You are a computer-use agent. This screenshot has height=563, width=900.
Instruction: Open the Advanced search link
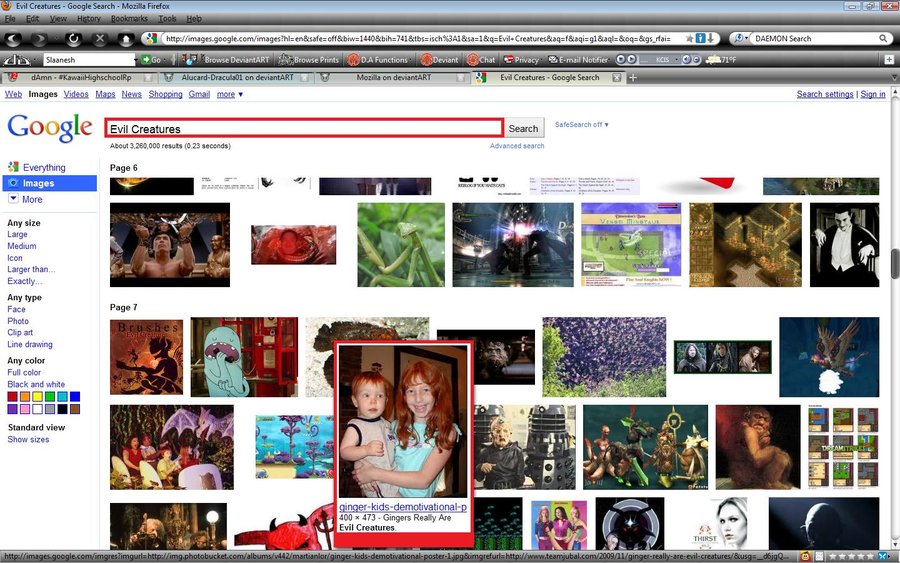tap(517, 146)
